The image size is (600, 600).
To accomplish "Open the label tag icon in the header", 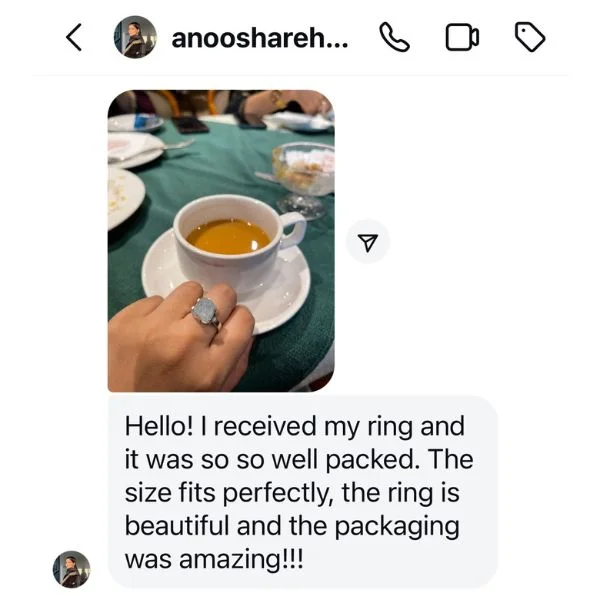I will point(530,37).
